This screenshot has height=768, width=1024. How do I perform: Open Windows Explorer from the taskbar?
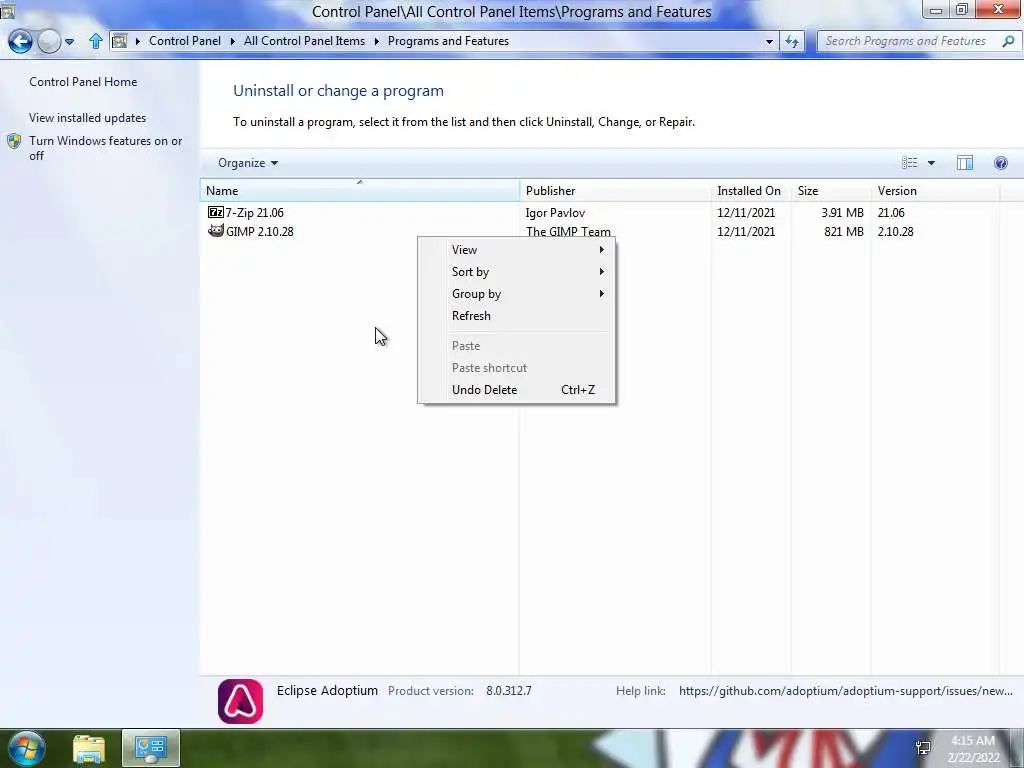[89, 749]
